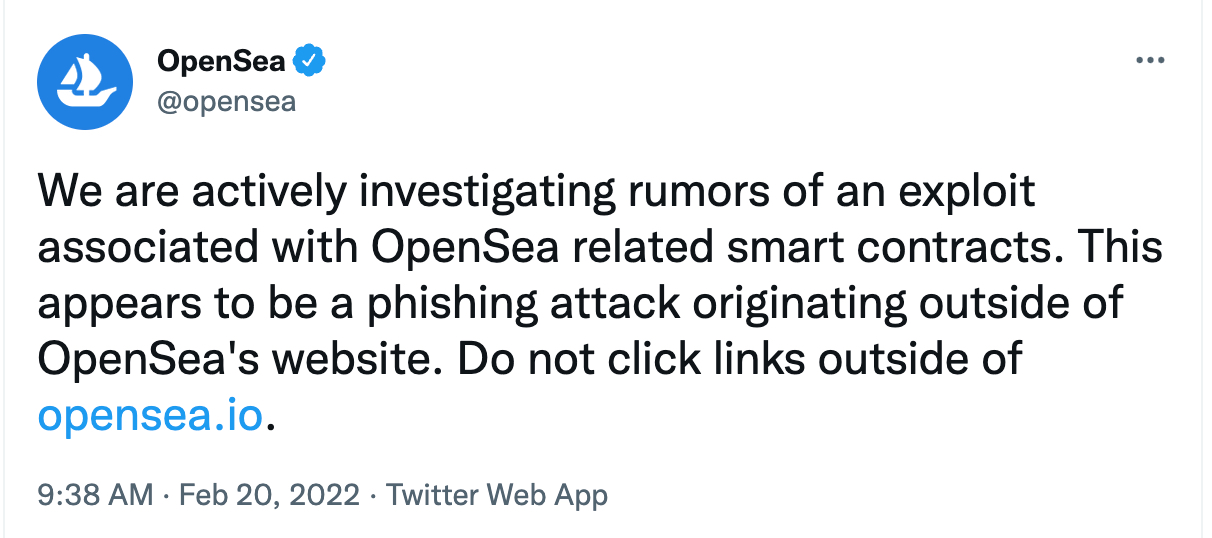Follow the opensea.io link in the tweet

(x=151, y=413)
